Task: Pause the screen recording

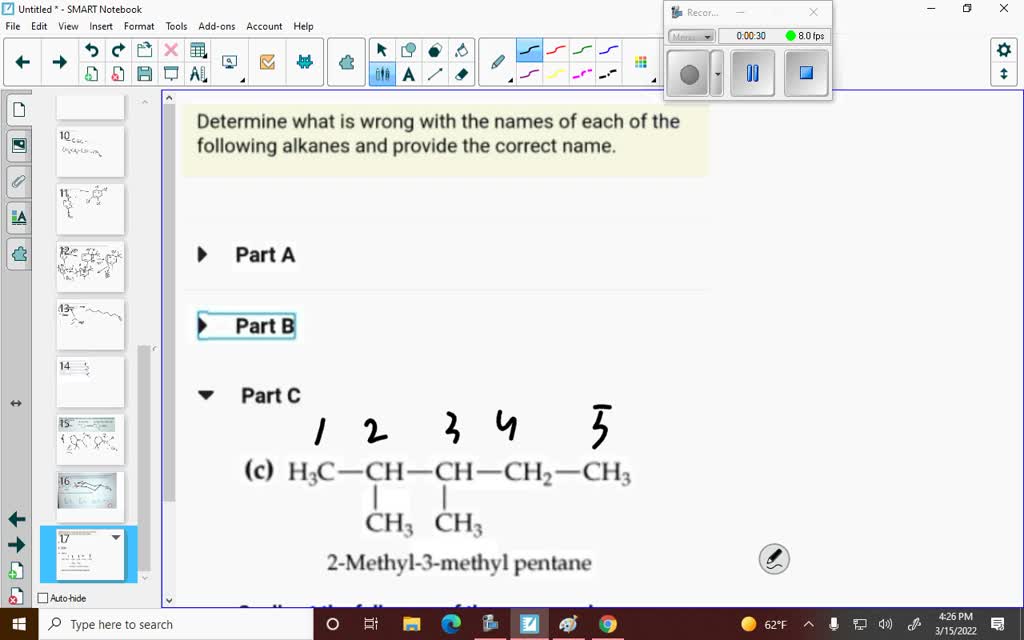Action: point(751,72)
